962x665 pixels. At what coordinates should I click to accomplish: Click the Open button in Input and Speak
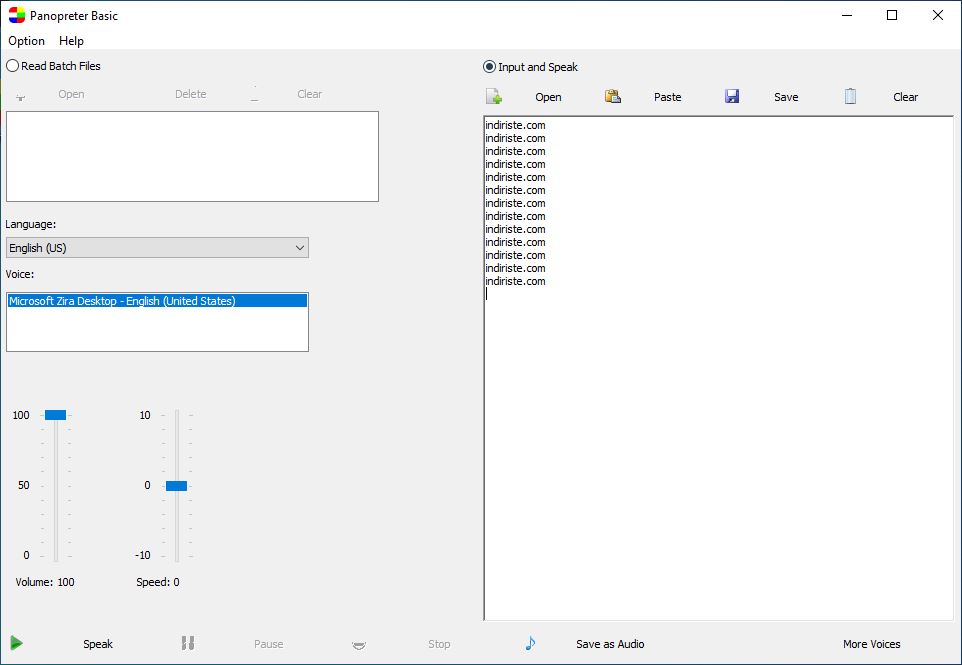pos(548,97)
